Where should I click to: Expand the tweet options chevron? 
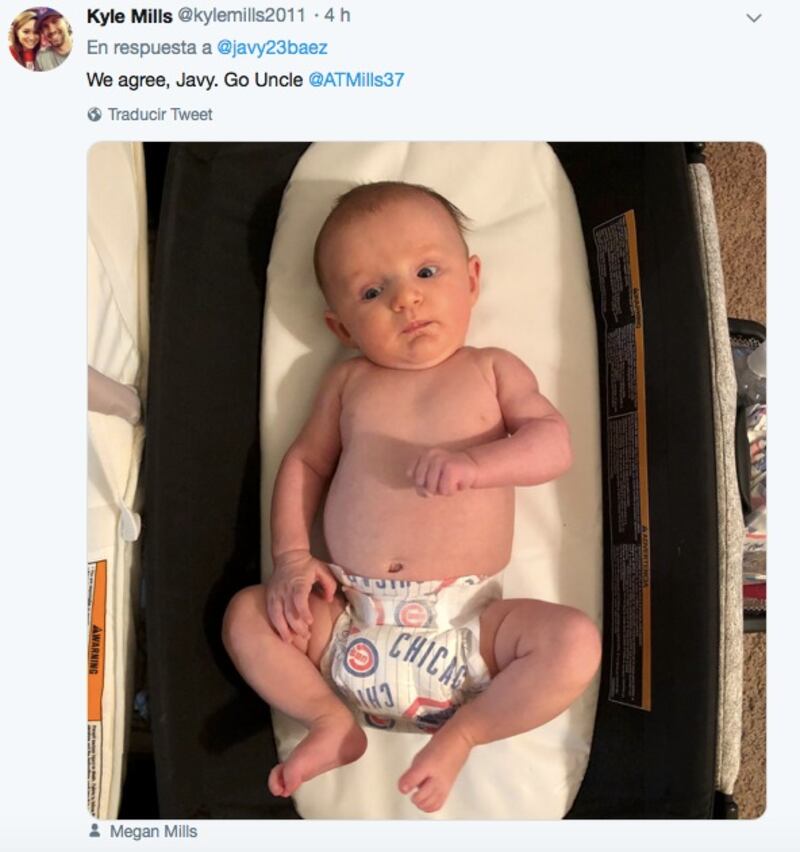coord(754,18)
